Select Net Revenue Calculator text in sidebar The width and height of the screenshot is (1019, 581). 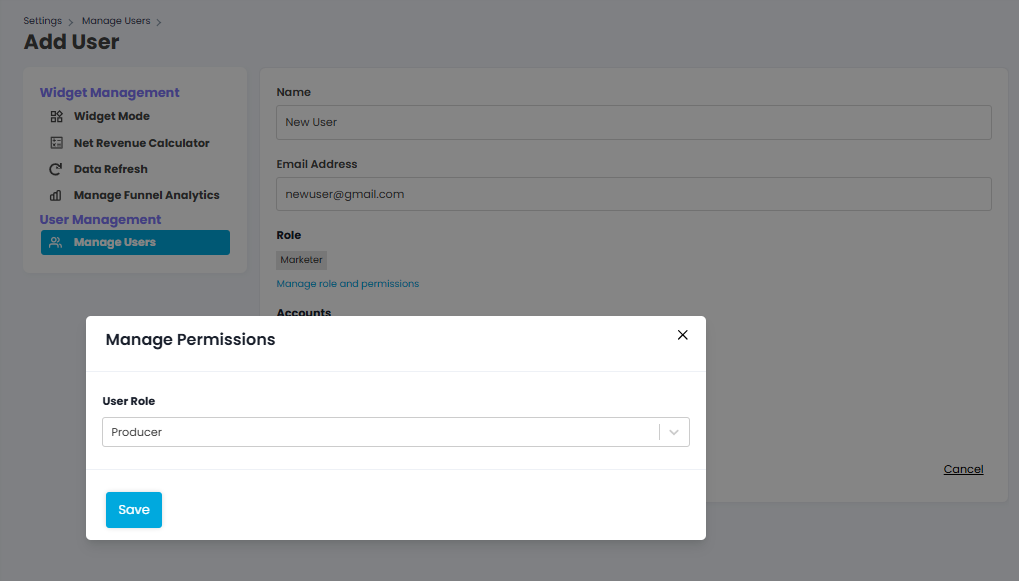[x=142, y=143]
